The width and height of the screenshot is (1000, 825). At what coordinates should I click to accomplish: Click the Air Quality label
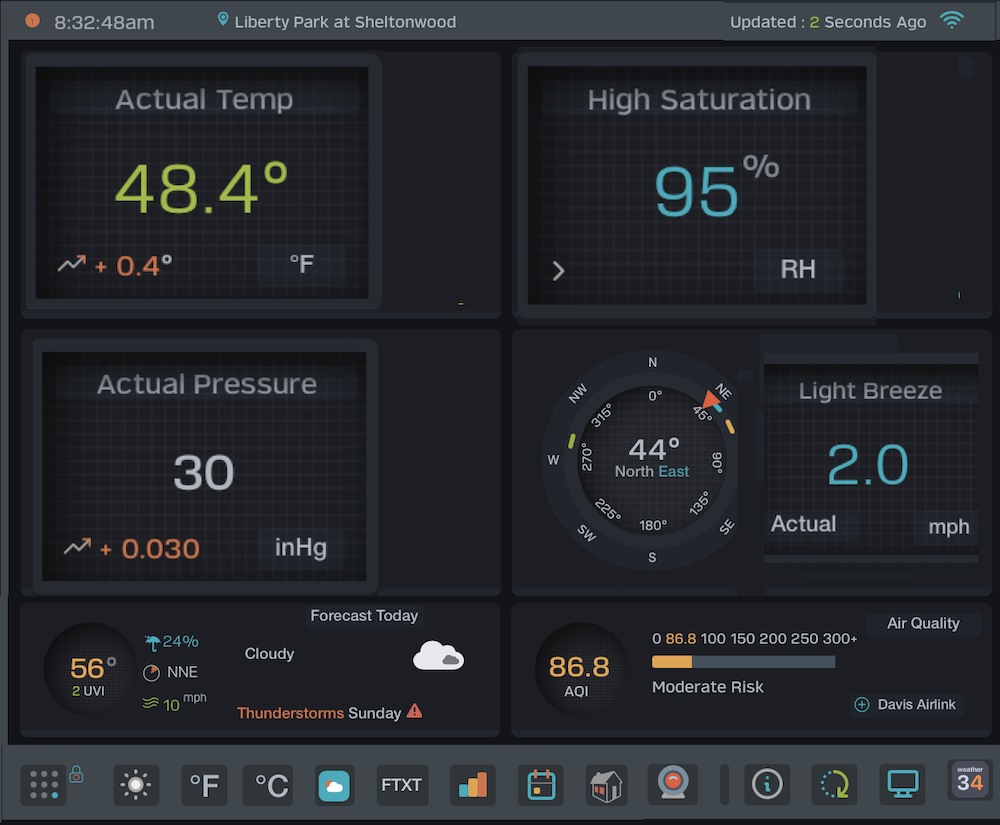(x=923, y=624)
